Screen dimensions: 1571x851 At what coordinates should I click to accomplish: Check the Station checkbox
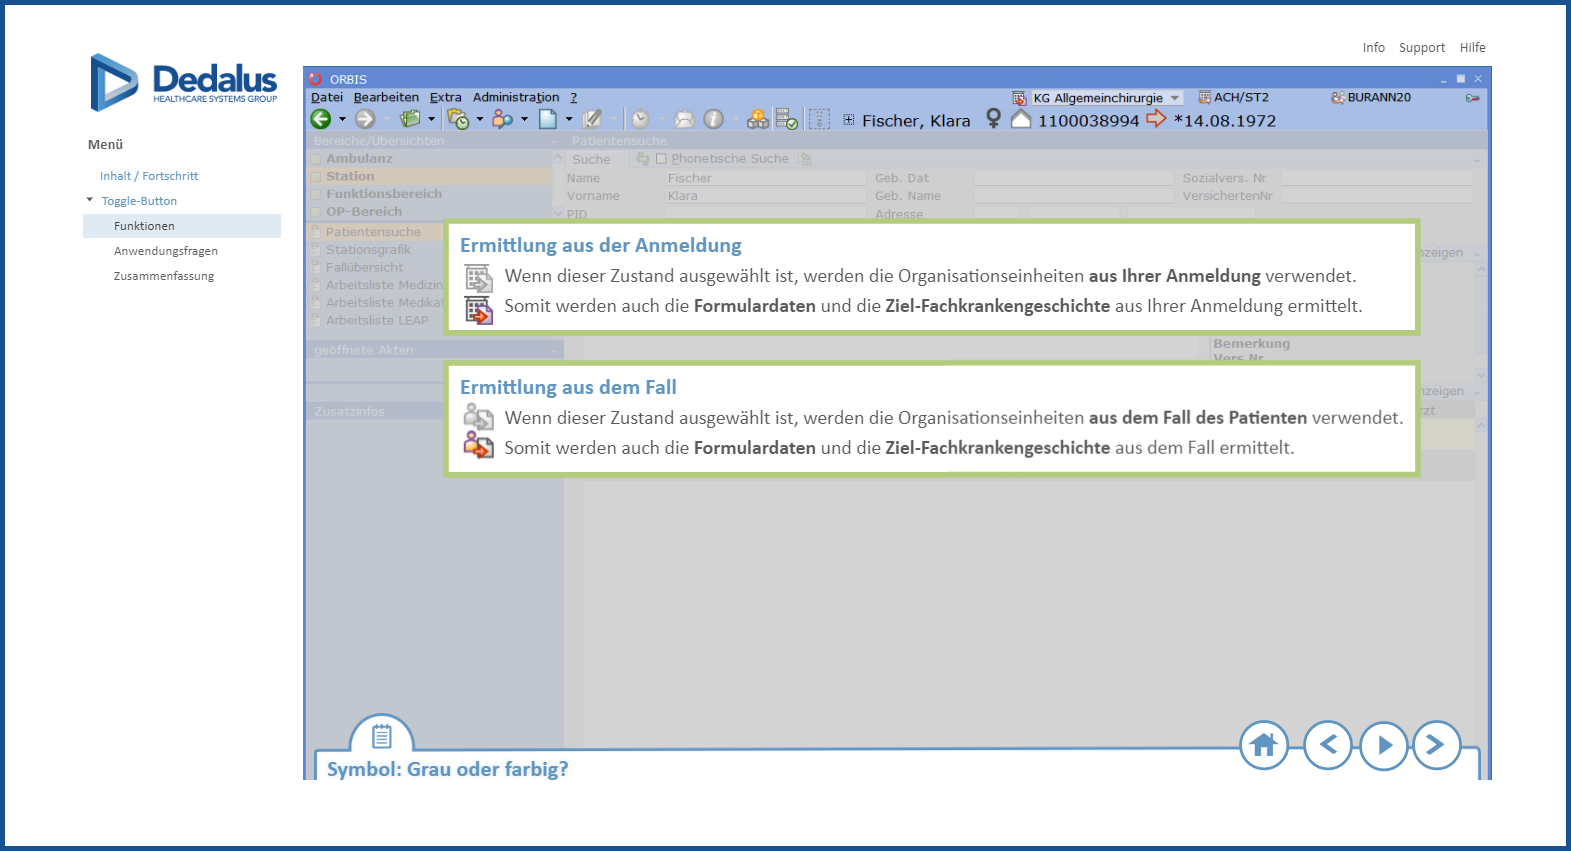click(316, 177)
